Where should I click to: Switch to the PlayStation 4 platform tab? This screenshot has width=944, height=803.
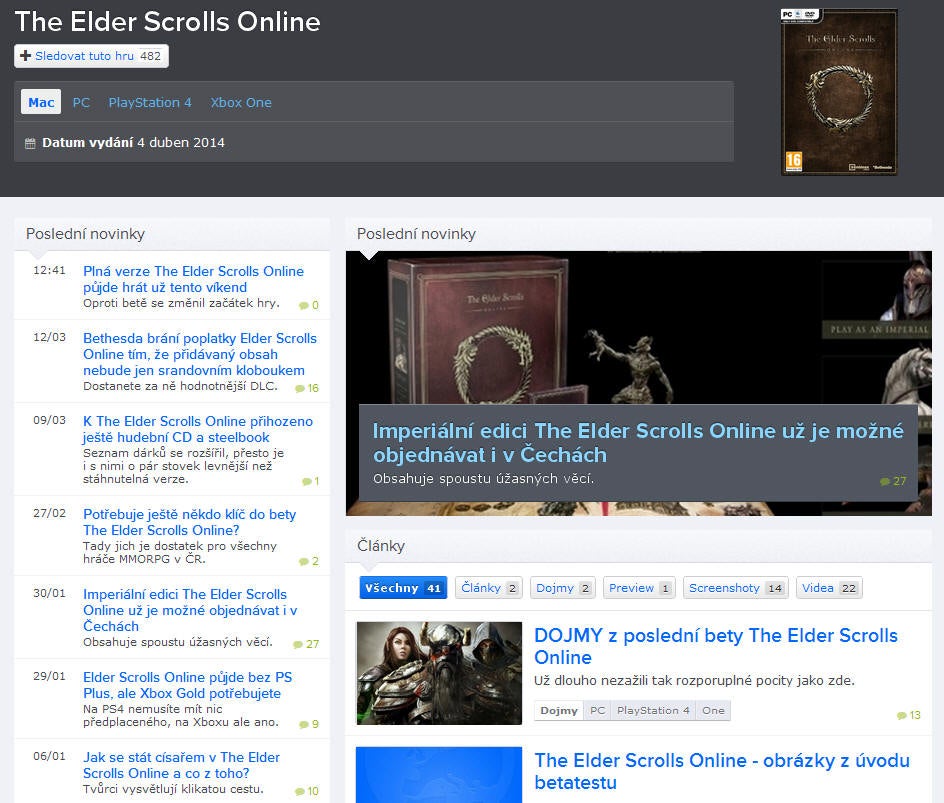[x=150, y=102]
